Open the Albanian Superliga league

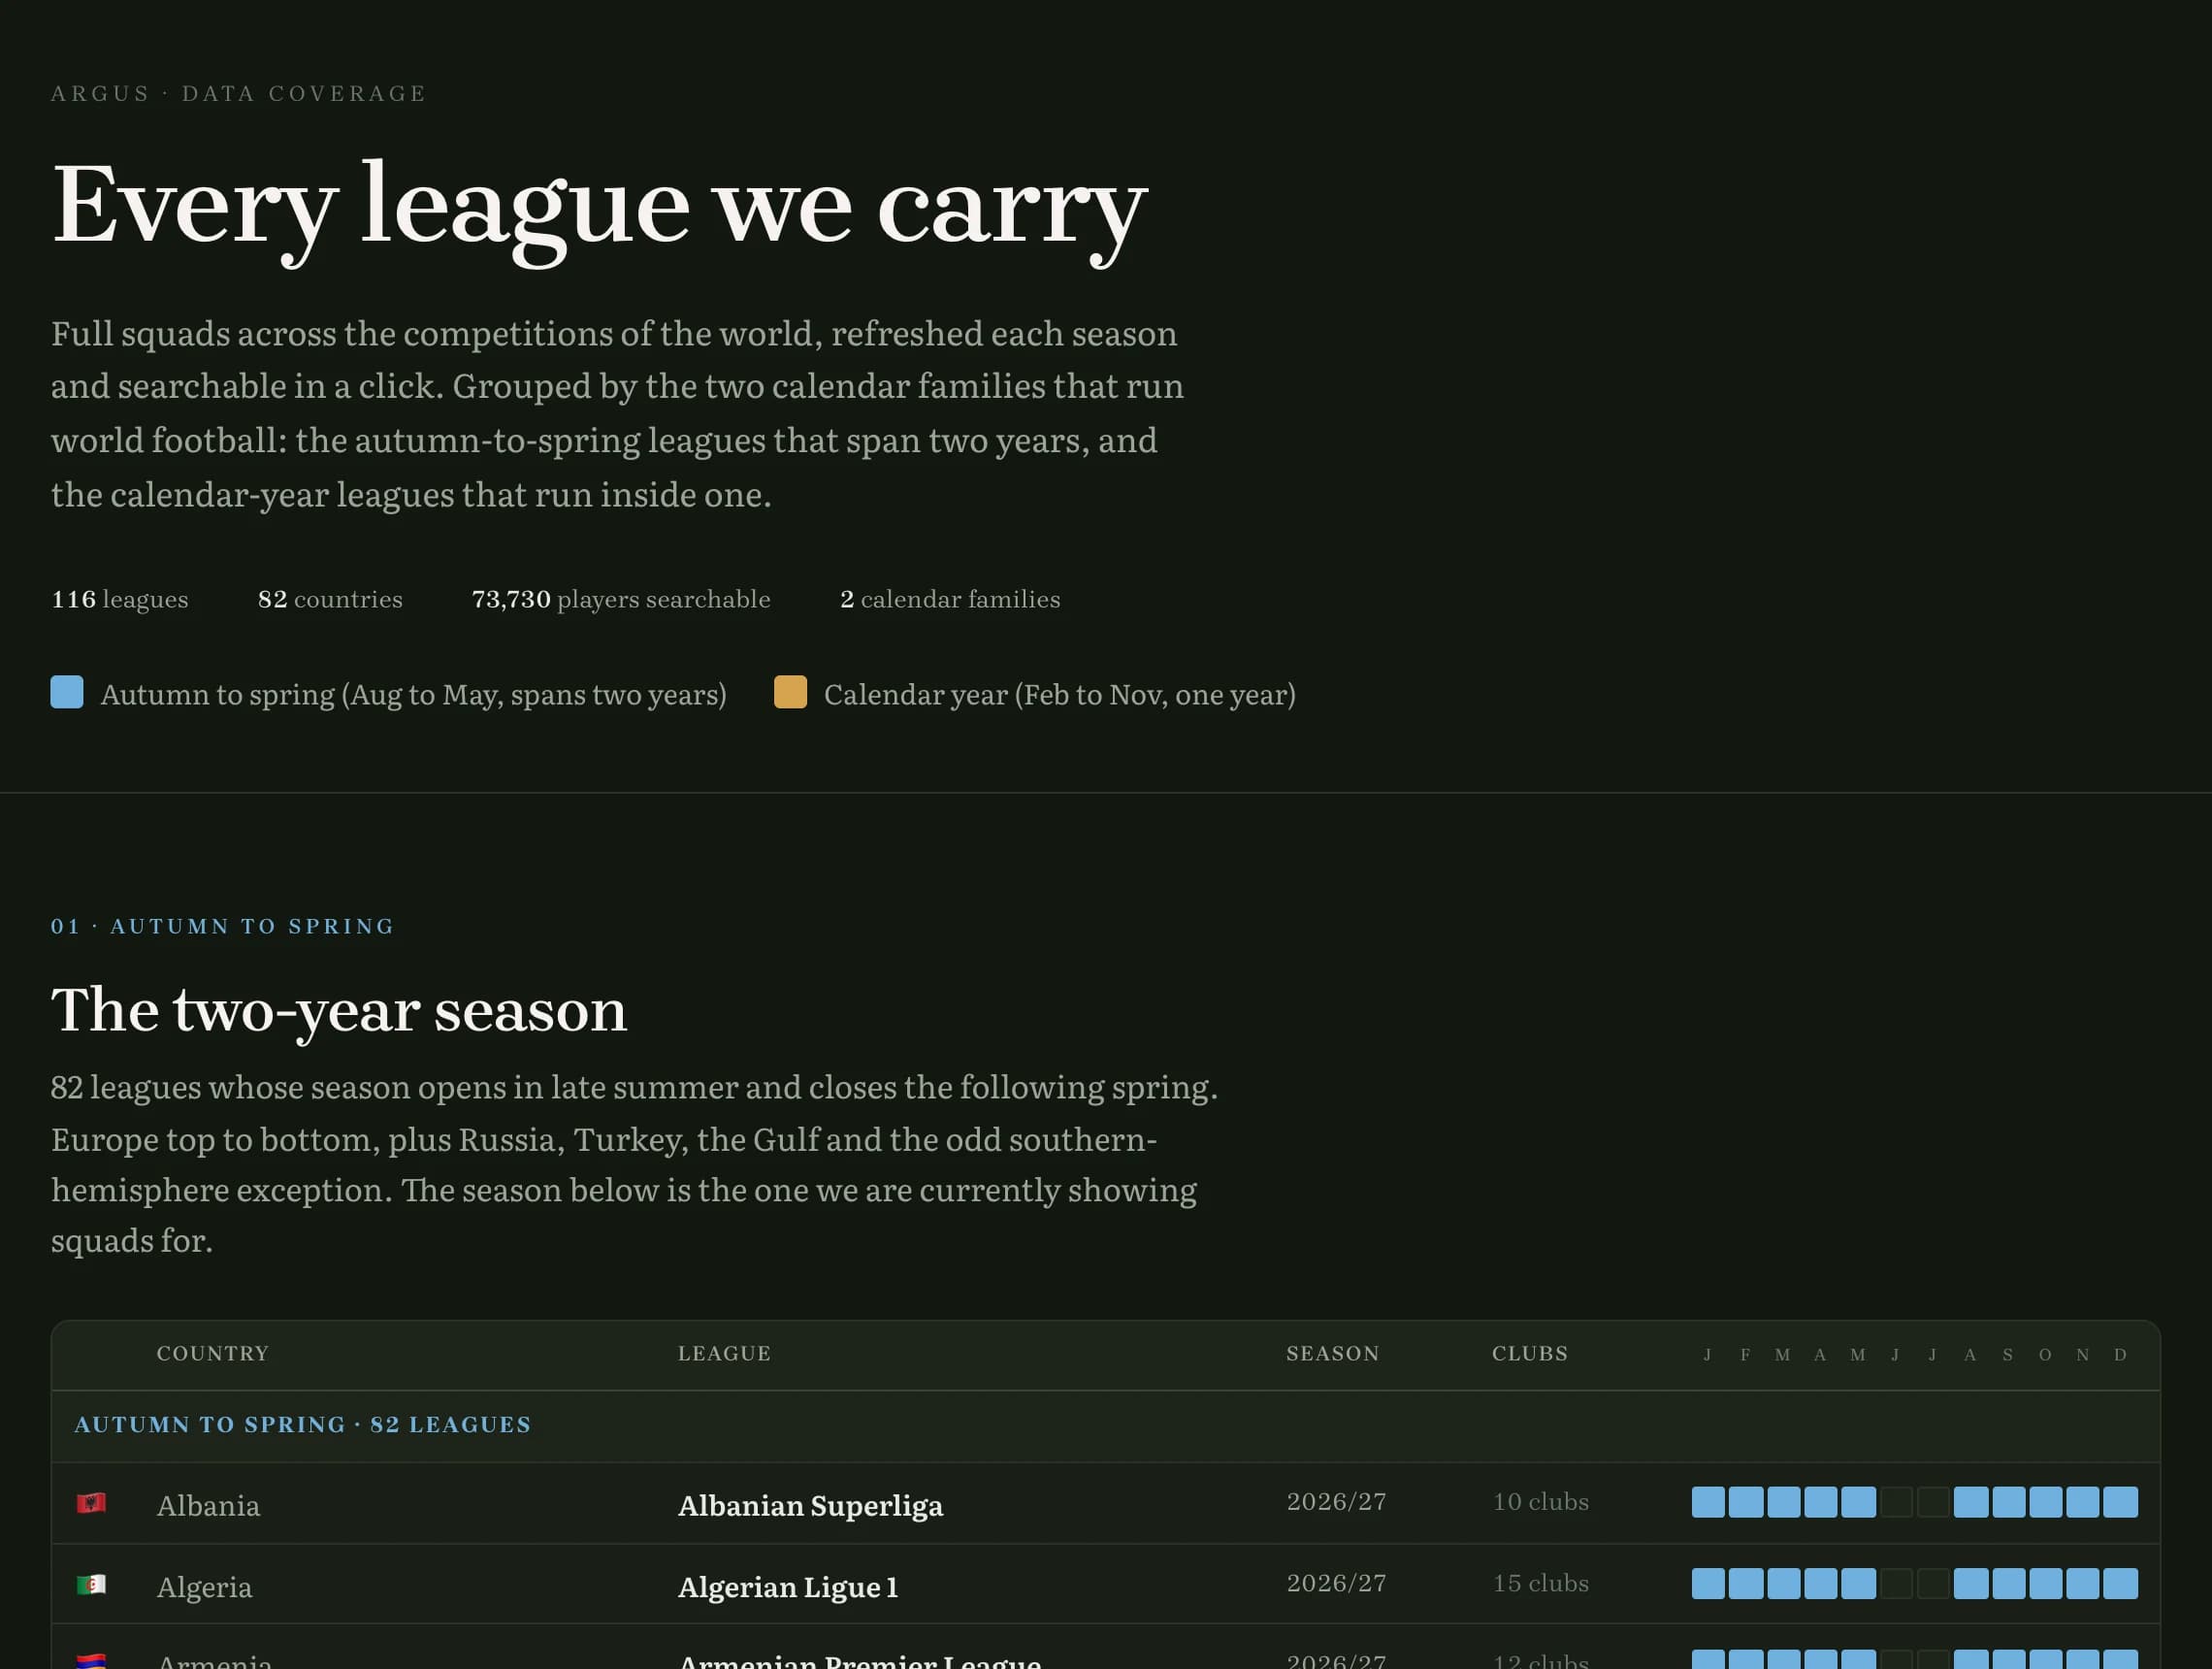(x=810, y=1505)
